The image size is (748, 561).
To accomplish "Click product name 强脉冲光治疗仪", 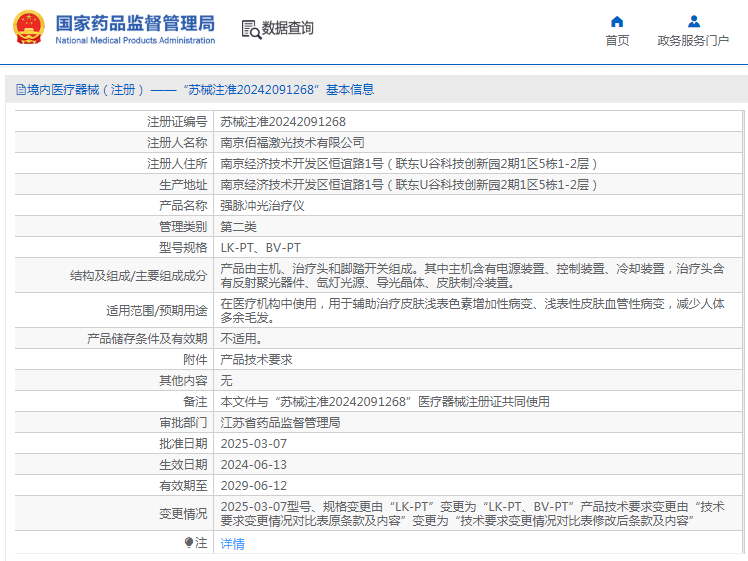I will [262, 206].
